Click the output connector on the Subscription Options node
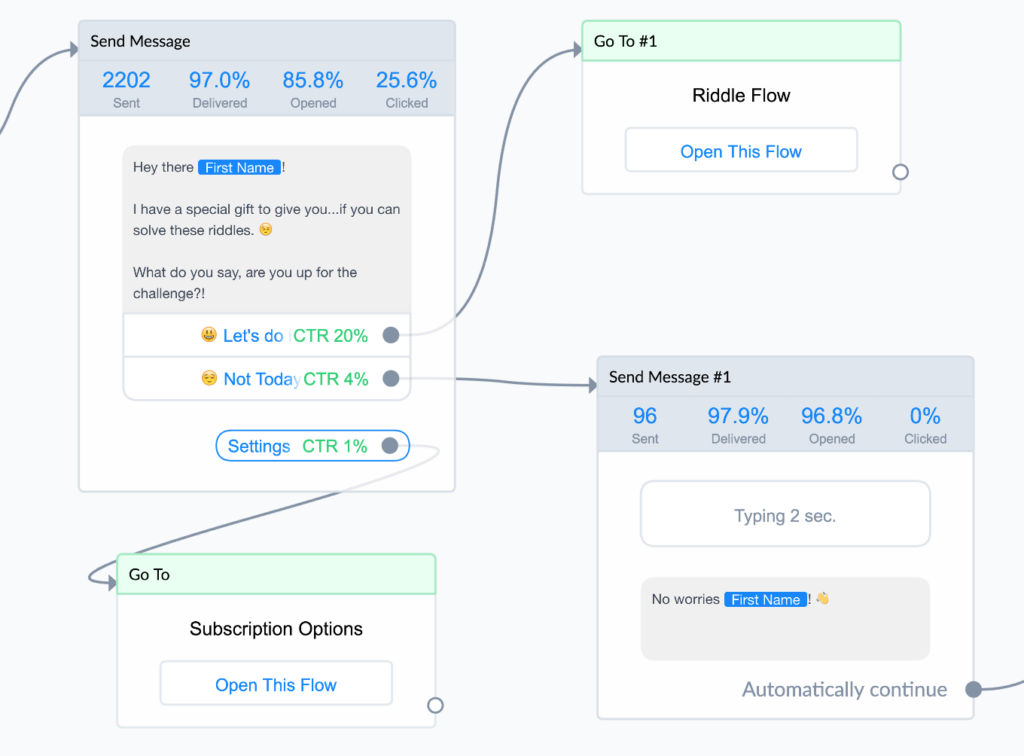1024x756 pixels. [x=435, y=705]
